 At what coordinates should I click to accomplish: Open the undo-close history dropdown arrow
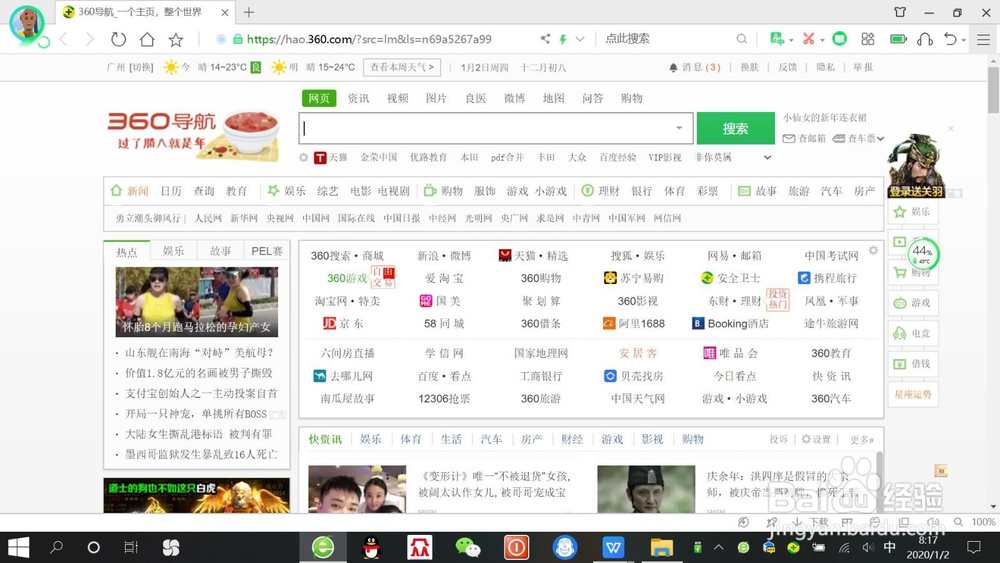pyautogui.click(x=963, y=40)
